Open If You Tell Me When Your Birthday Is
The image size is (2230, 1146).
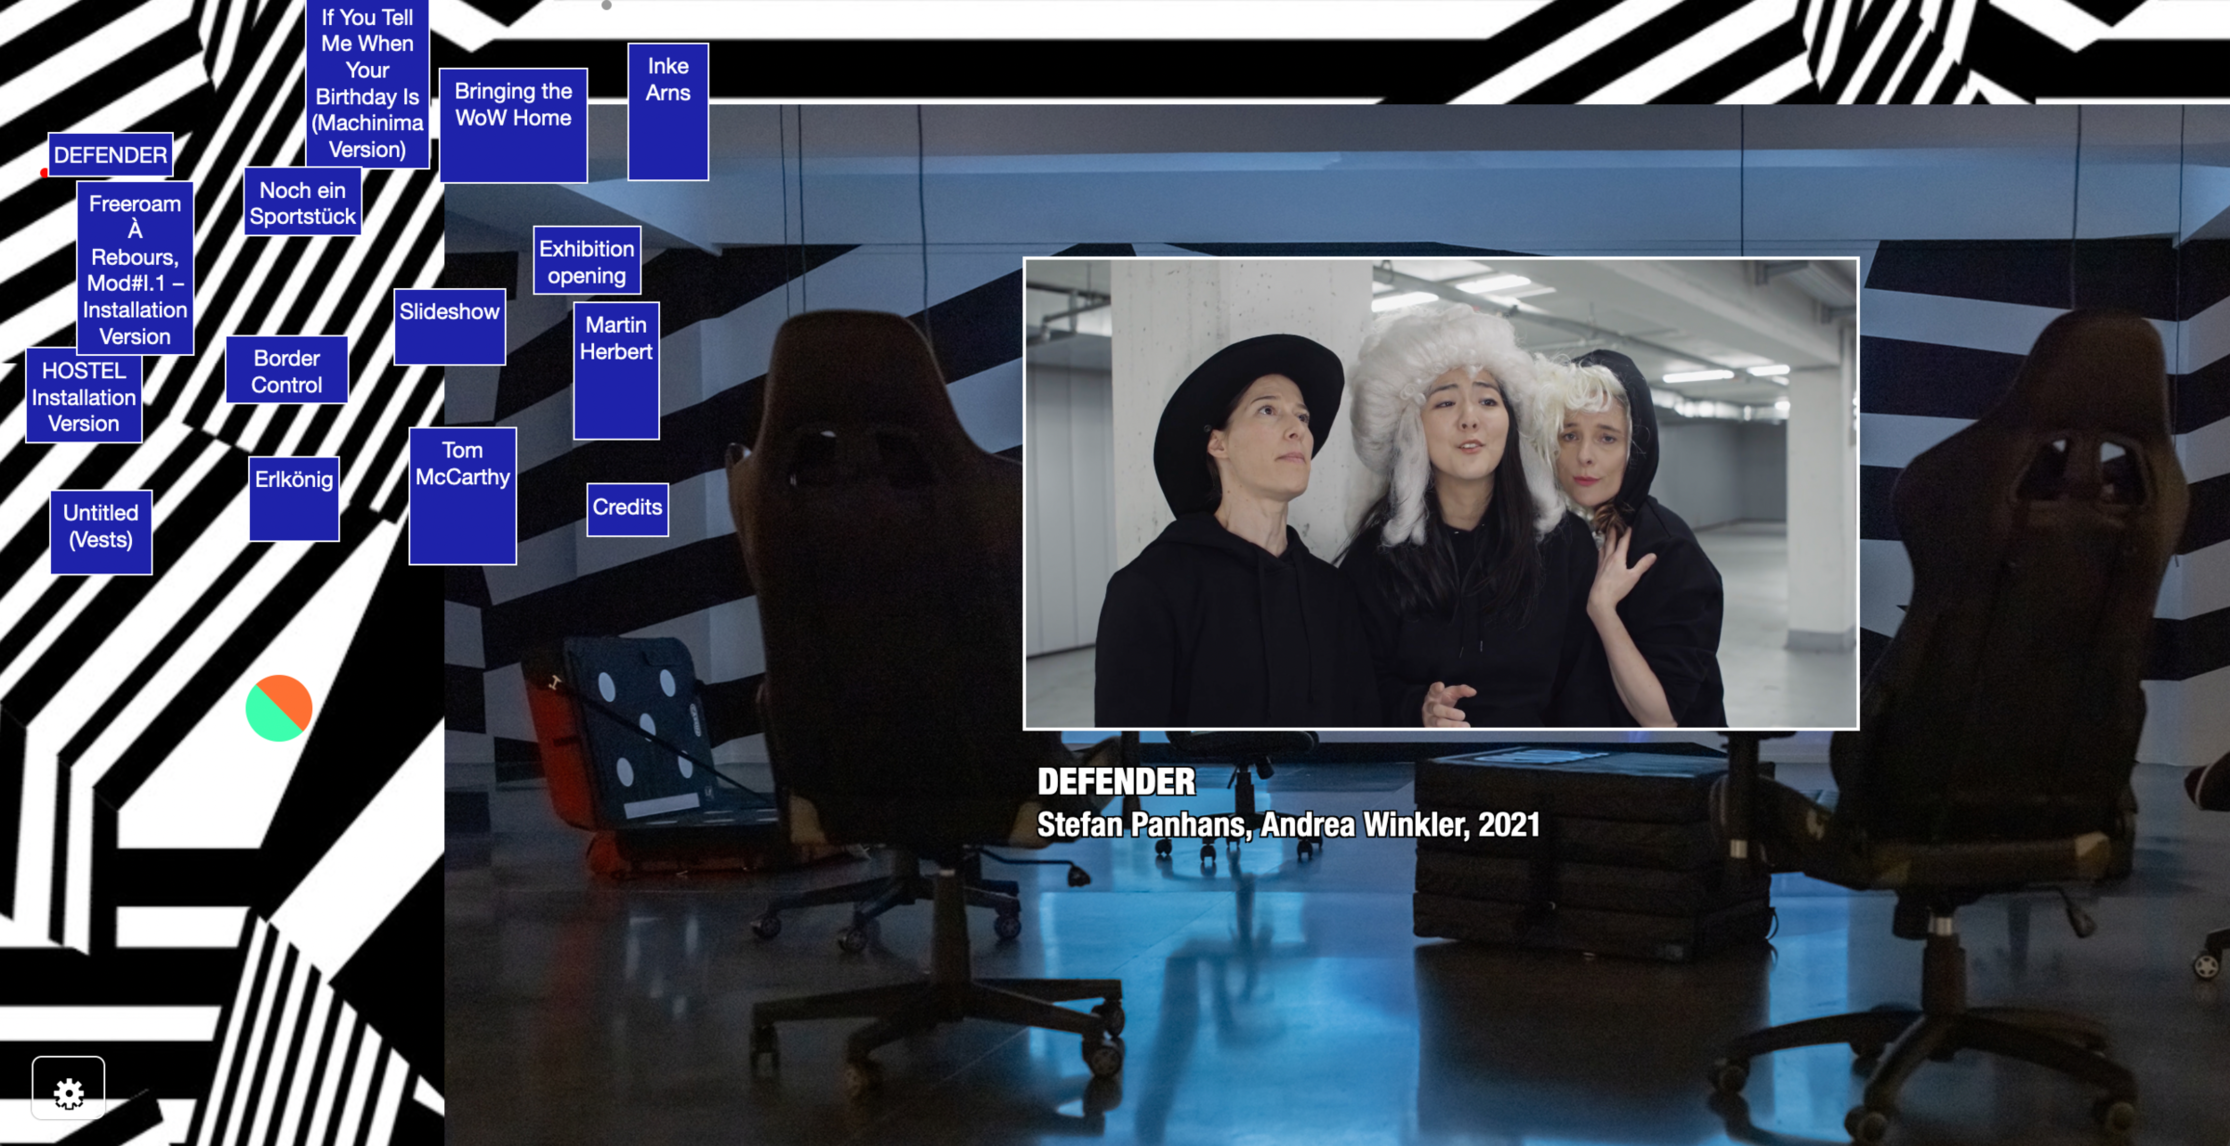click(367, 83)
